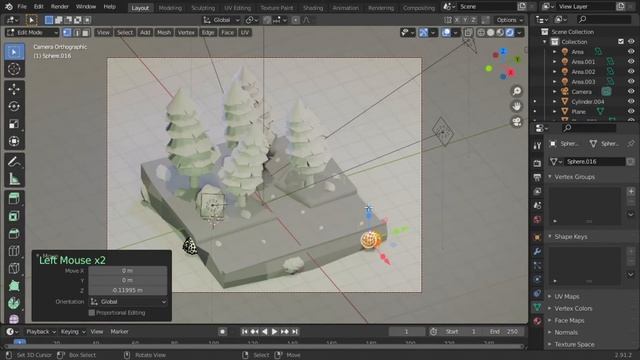Image resolution: width=640 pixels, height=360 pixels.
Task: Switch to the Shading workspace tab
Action: point(313,8)
